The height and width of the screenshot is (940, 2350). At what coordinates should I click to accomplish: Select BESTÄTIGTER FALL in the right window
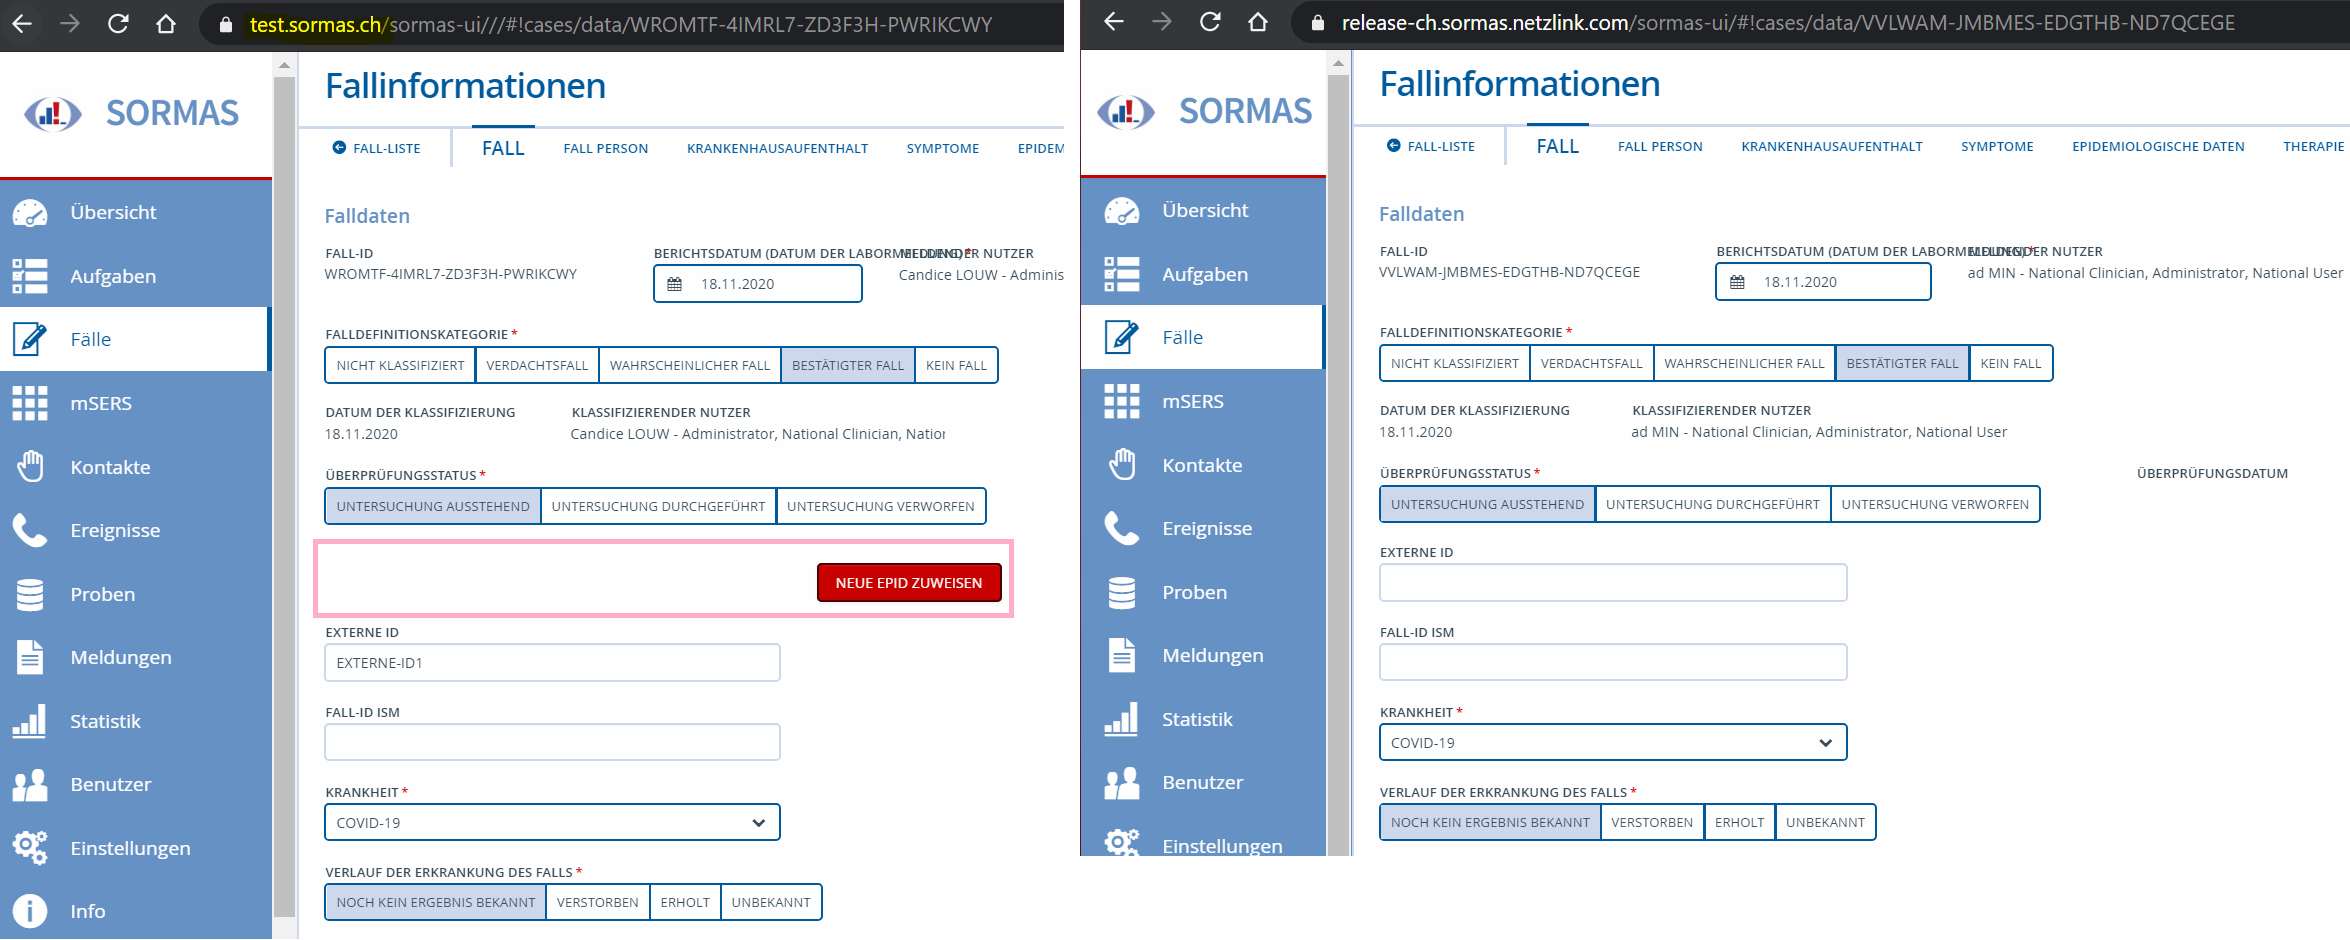[1902, 363]
